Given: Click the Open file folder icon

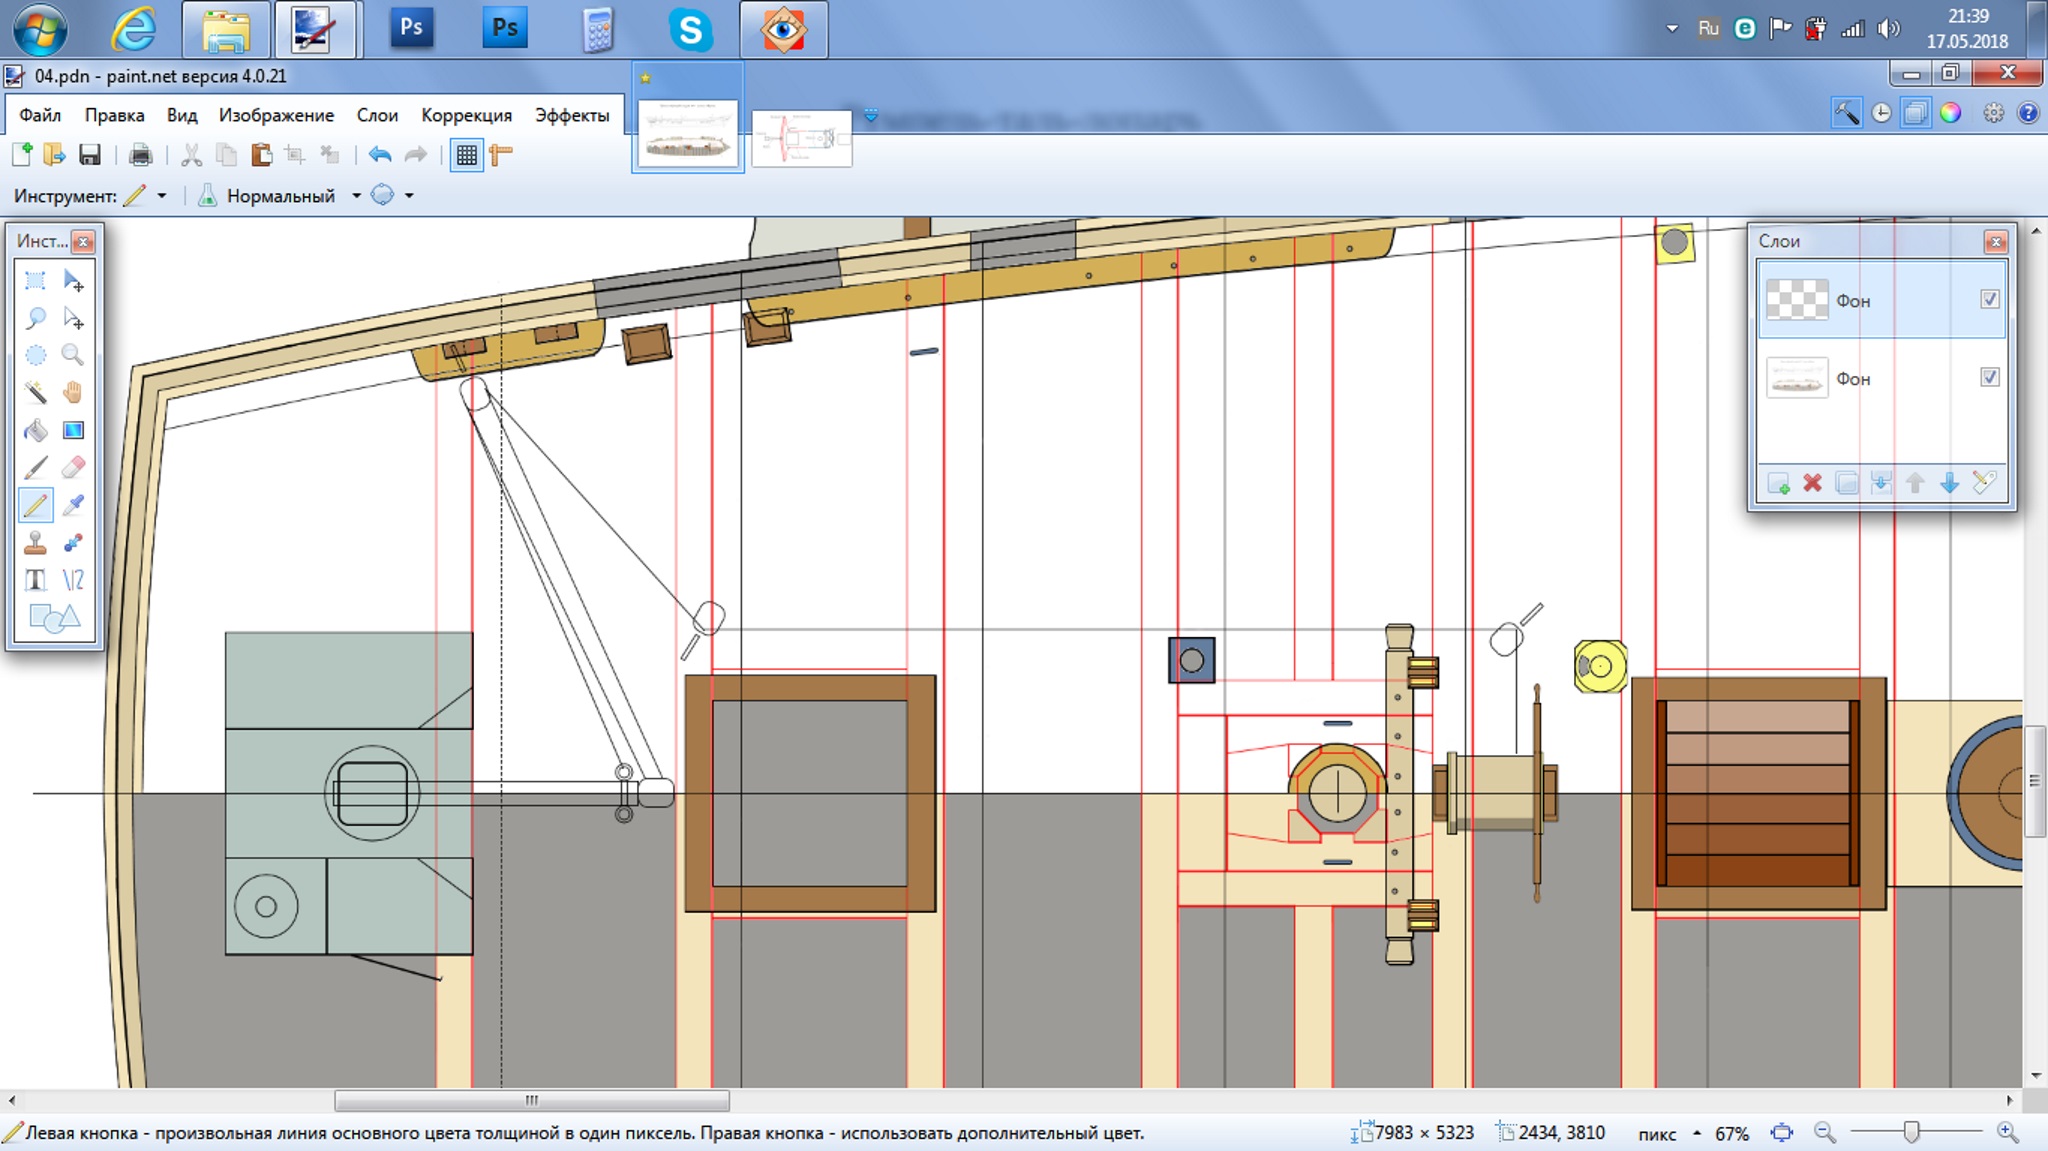Looking at the screenshot, I should 54,154.
